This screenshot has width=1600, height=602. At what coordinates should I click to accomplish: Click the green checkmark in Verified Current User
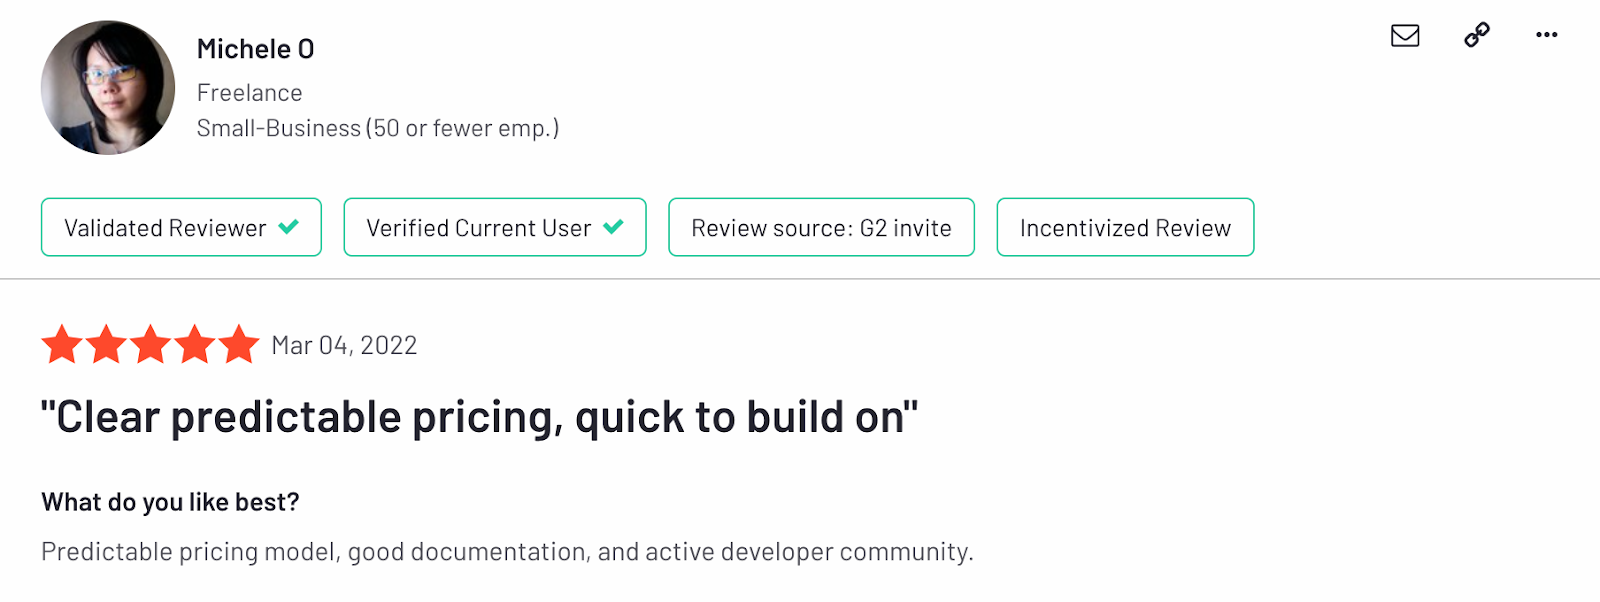pos(614,227)
